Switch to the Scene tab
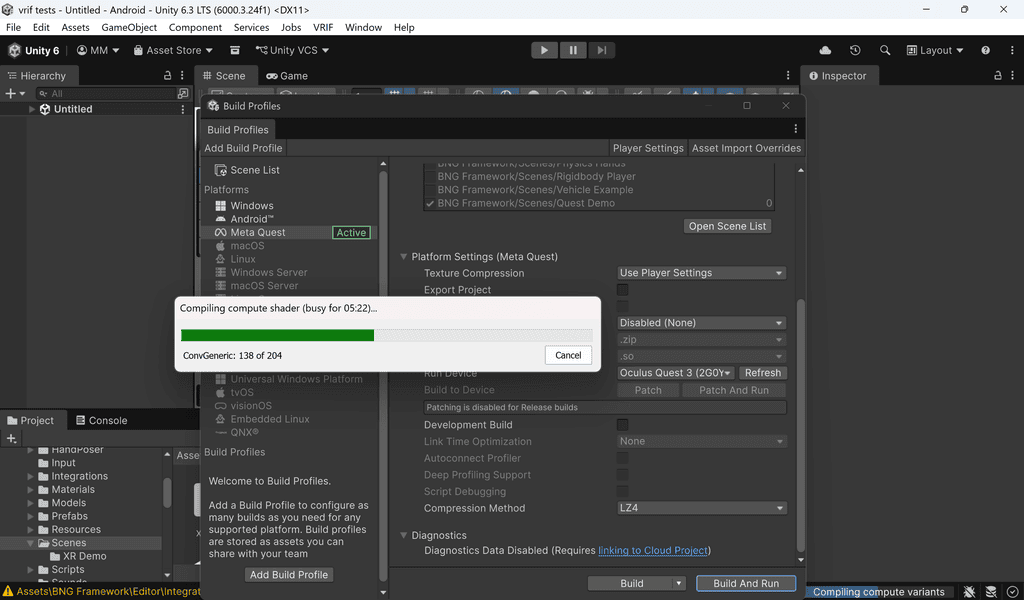 tap(224, 76)
